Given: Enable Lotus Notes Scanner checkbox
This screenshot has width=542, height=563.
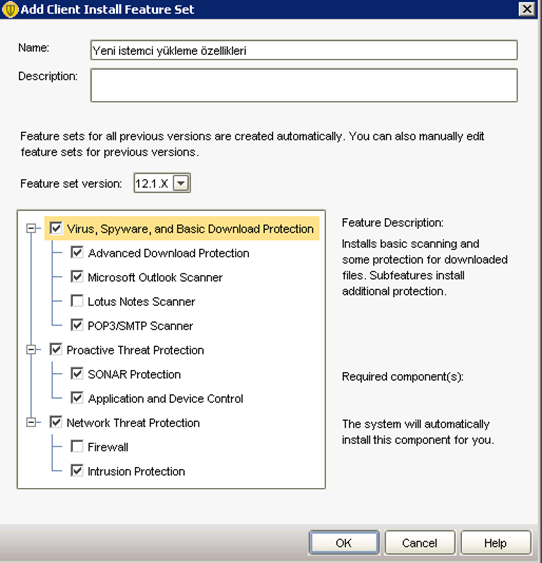Looking at the screenshot, I should point(77,301).
